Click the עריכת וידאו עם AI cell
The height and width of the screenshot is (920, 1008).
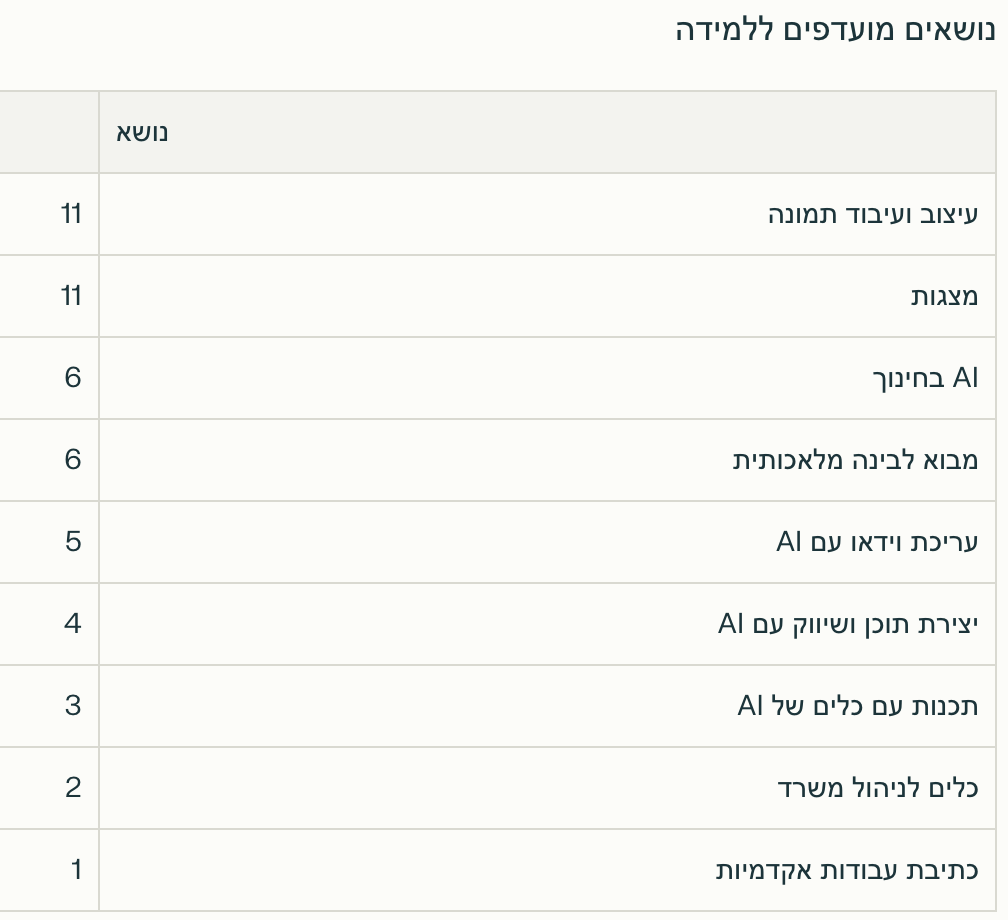coord(547,542)
